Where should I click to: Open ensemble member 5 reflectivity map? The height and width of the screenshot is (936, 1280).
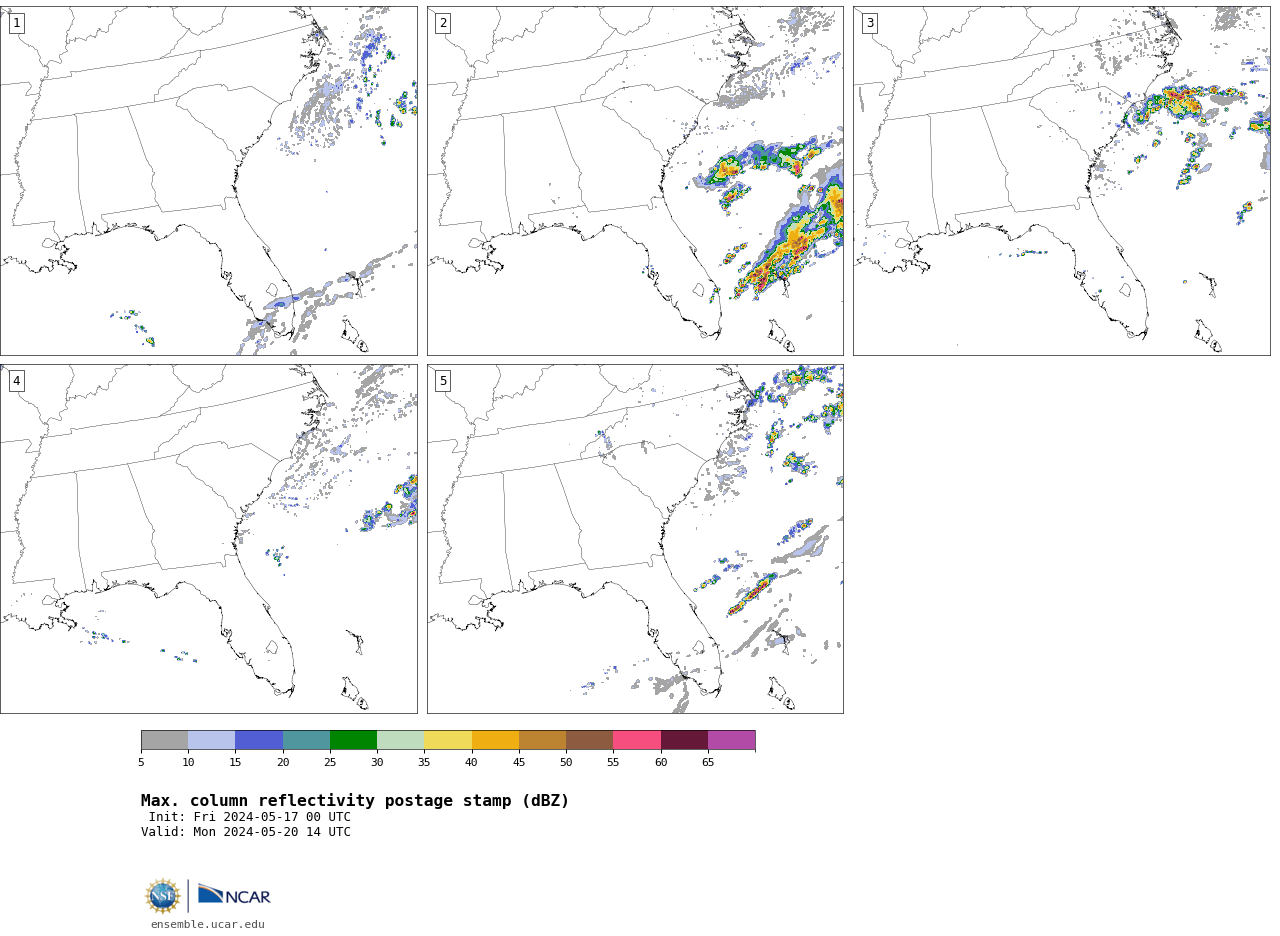[635, 539]
